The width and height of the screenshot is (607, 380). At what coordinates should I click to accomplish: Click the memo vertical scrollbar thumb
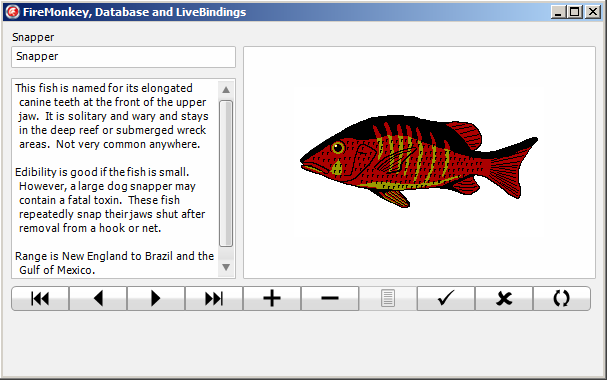226,173
